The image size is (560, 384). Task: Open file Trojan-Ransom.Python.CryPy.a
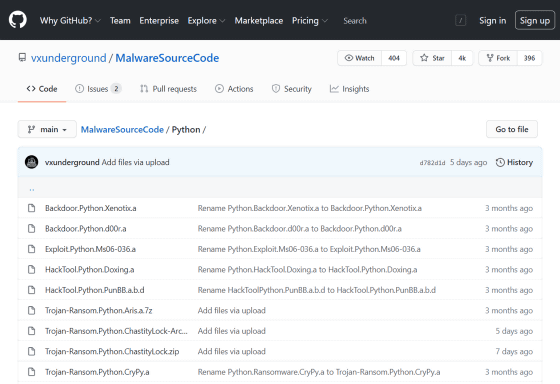97,372
